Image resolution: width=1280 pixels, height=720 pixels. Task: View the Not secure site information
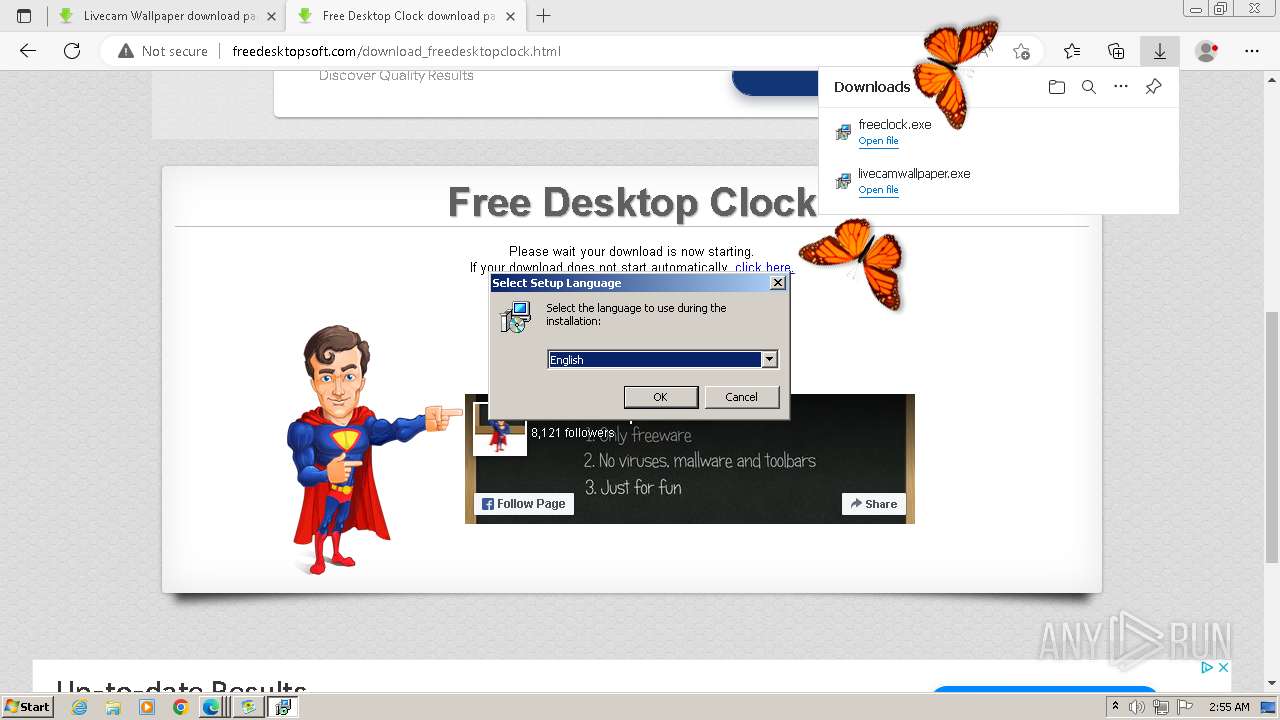(163, 51)
